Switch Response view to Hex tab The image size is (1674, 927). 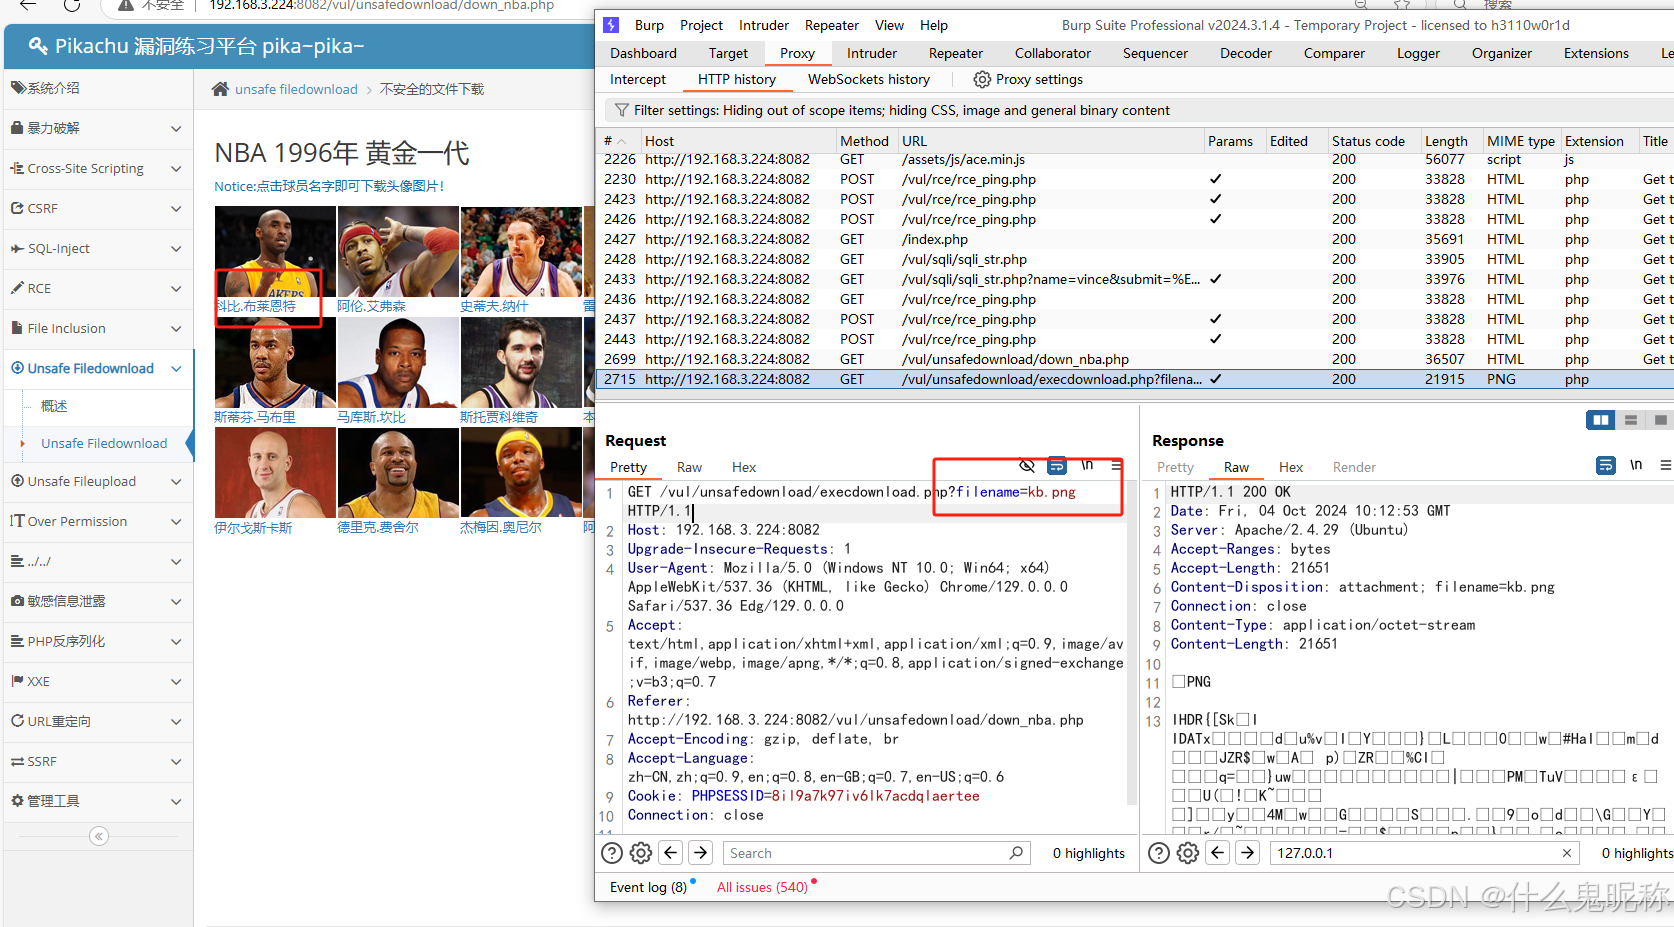[x=1291, y=467]
